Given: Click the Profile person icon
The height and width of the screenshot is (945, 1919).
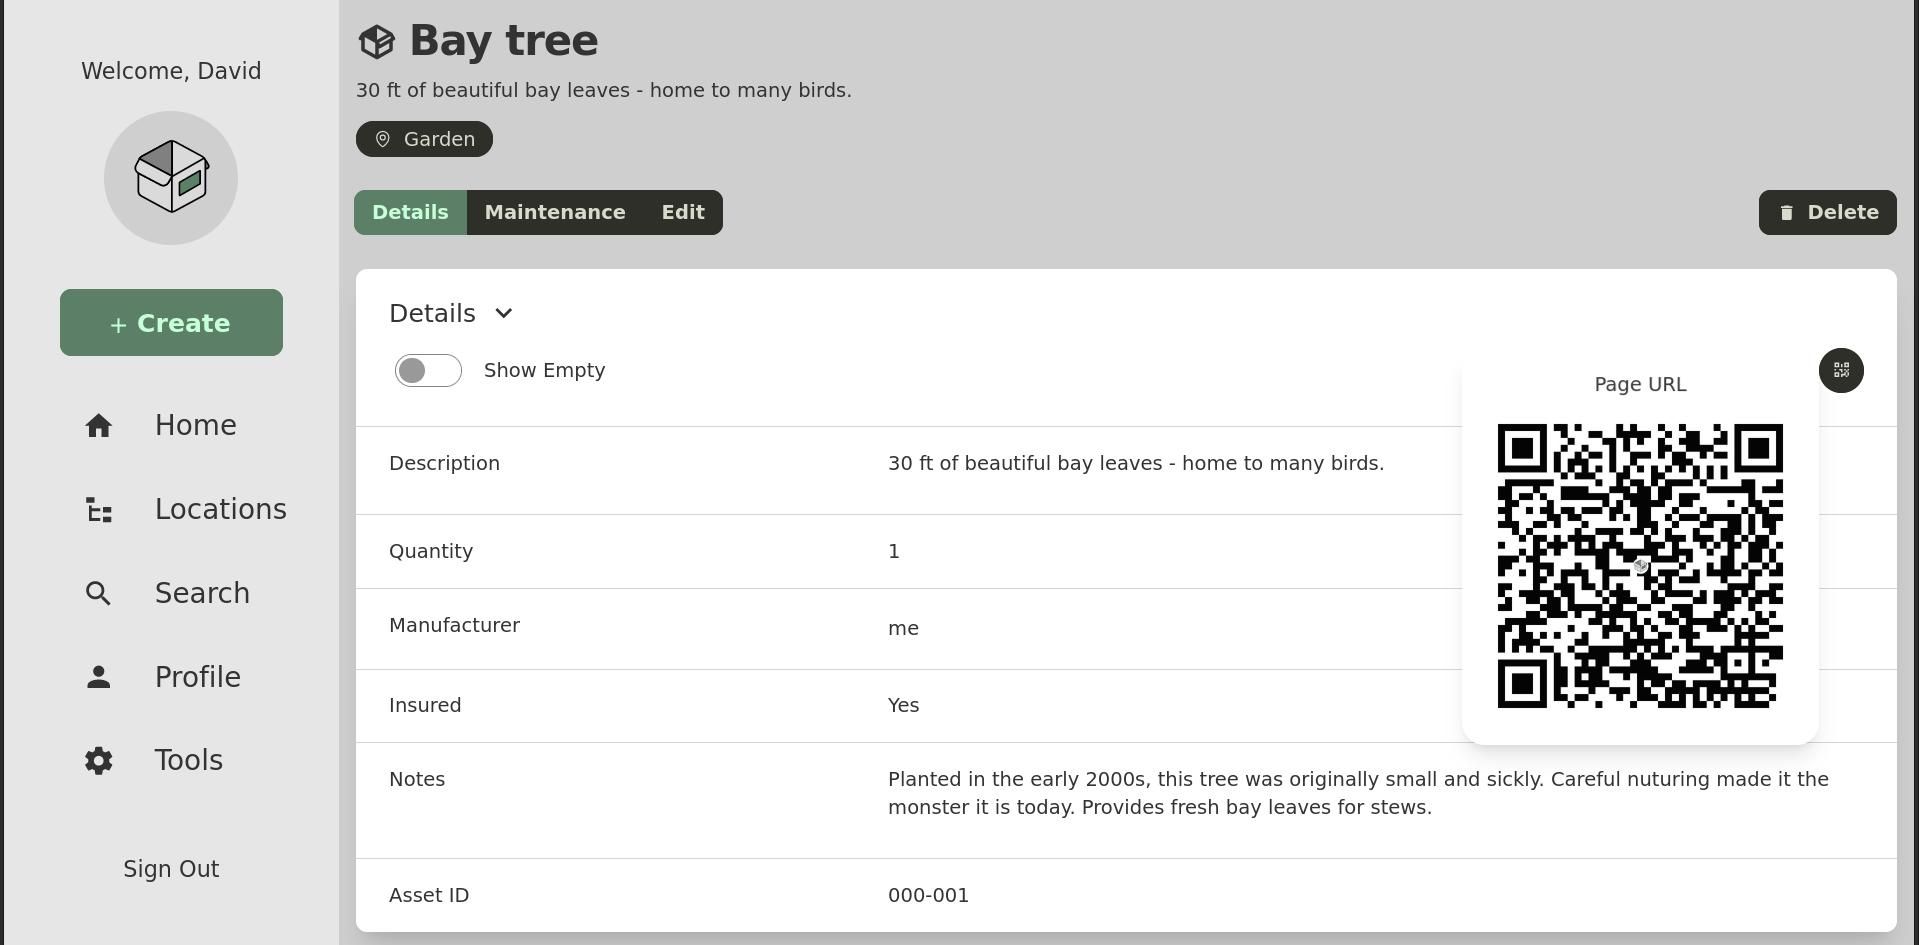Looking at the screenshot, I should click(x=98, y=676).
